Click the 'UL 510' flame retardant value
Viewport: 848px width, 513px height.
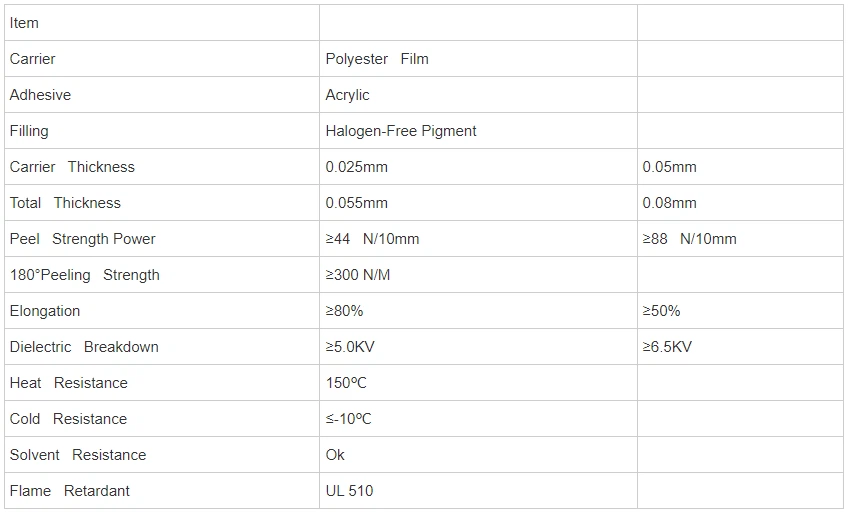pos(349,490)
